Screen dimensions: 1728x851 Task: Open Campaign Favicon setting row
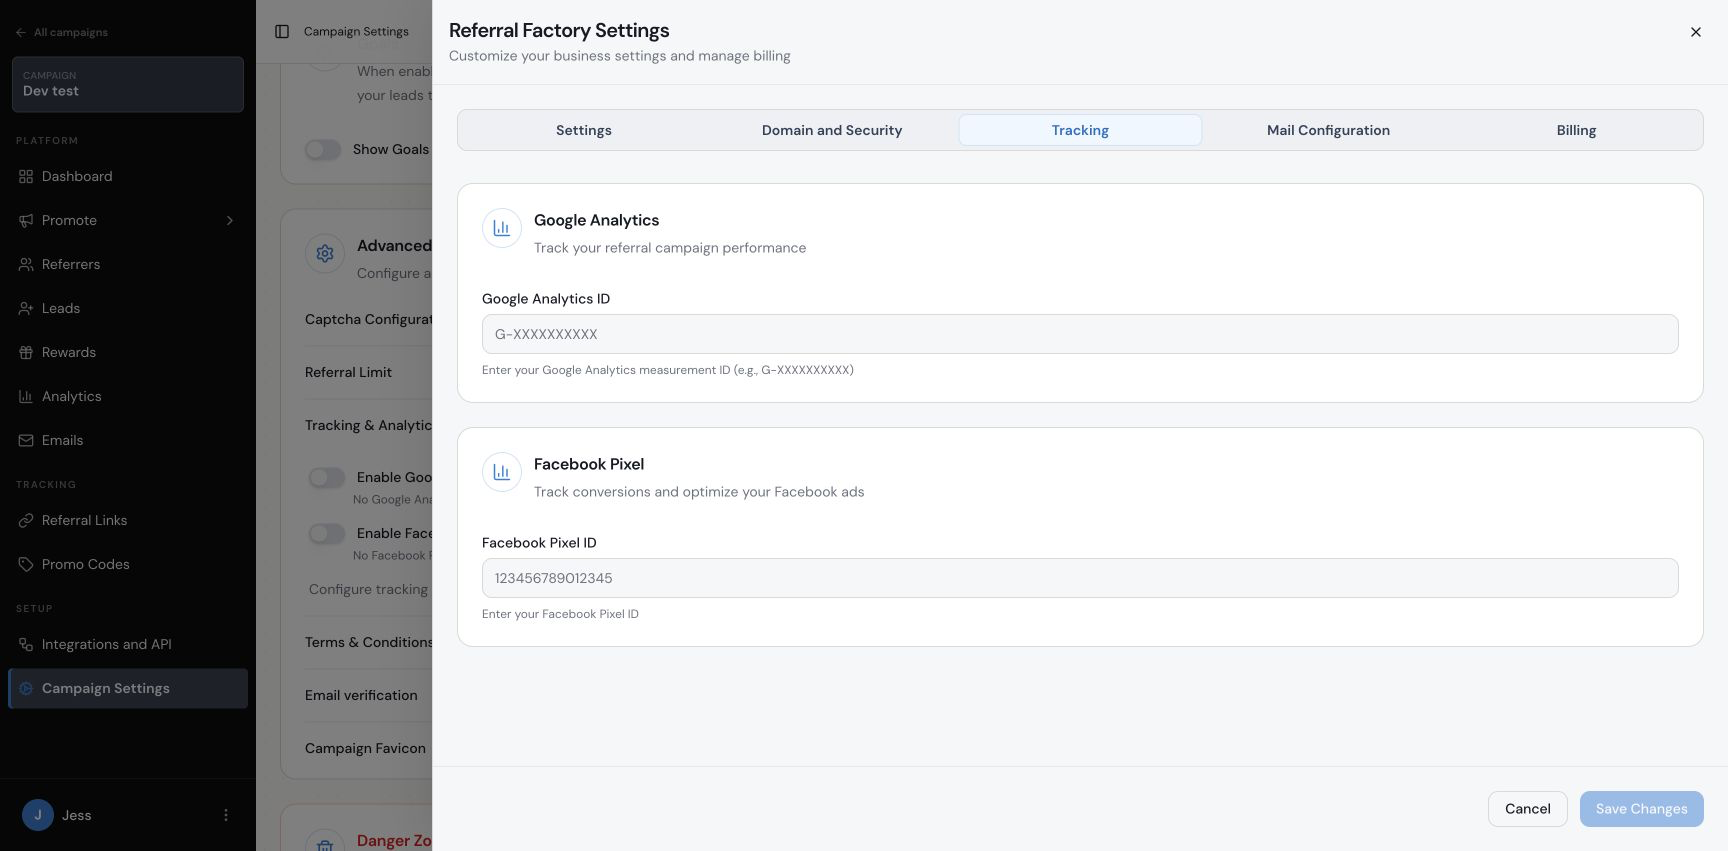[368, 748]
